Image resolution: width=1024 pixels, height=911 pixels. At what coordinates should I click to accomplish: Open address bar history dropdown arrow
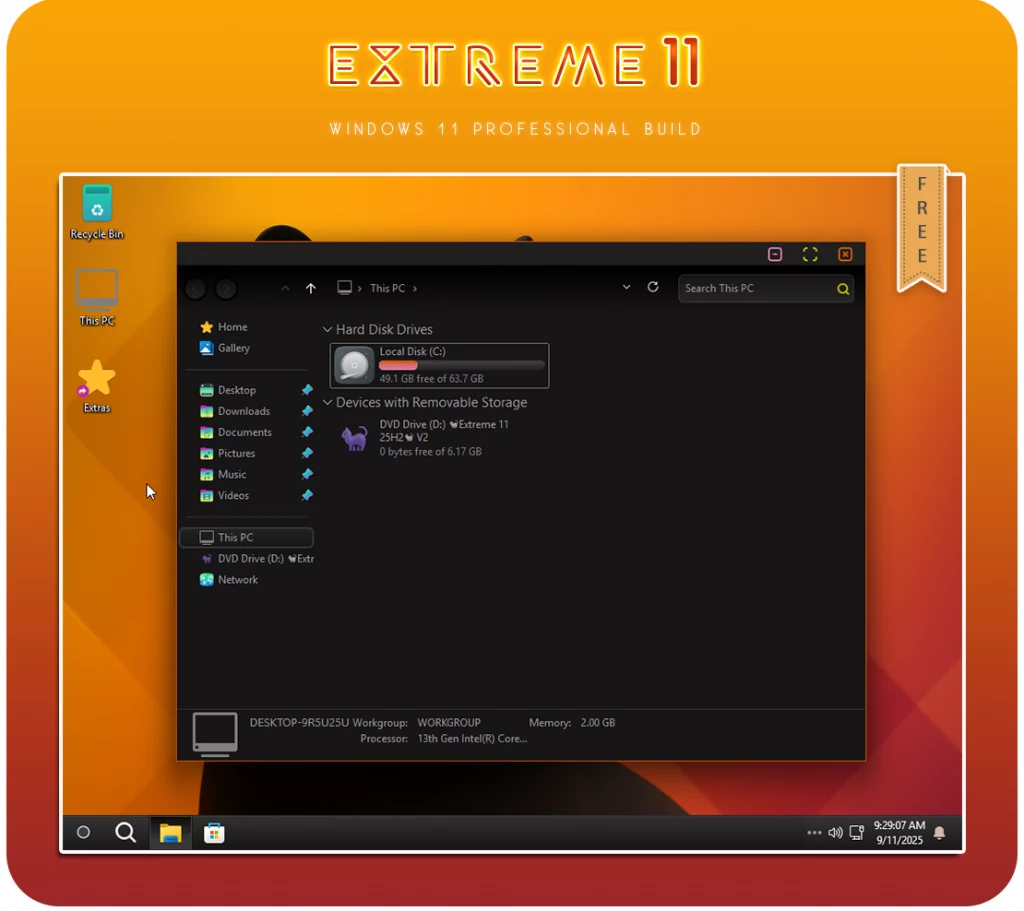pos(627,287)
